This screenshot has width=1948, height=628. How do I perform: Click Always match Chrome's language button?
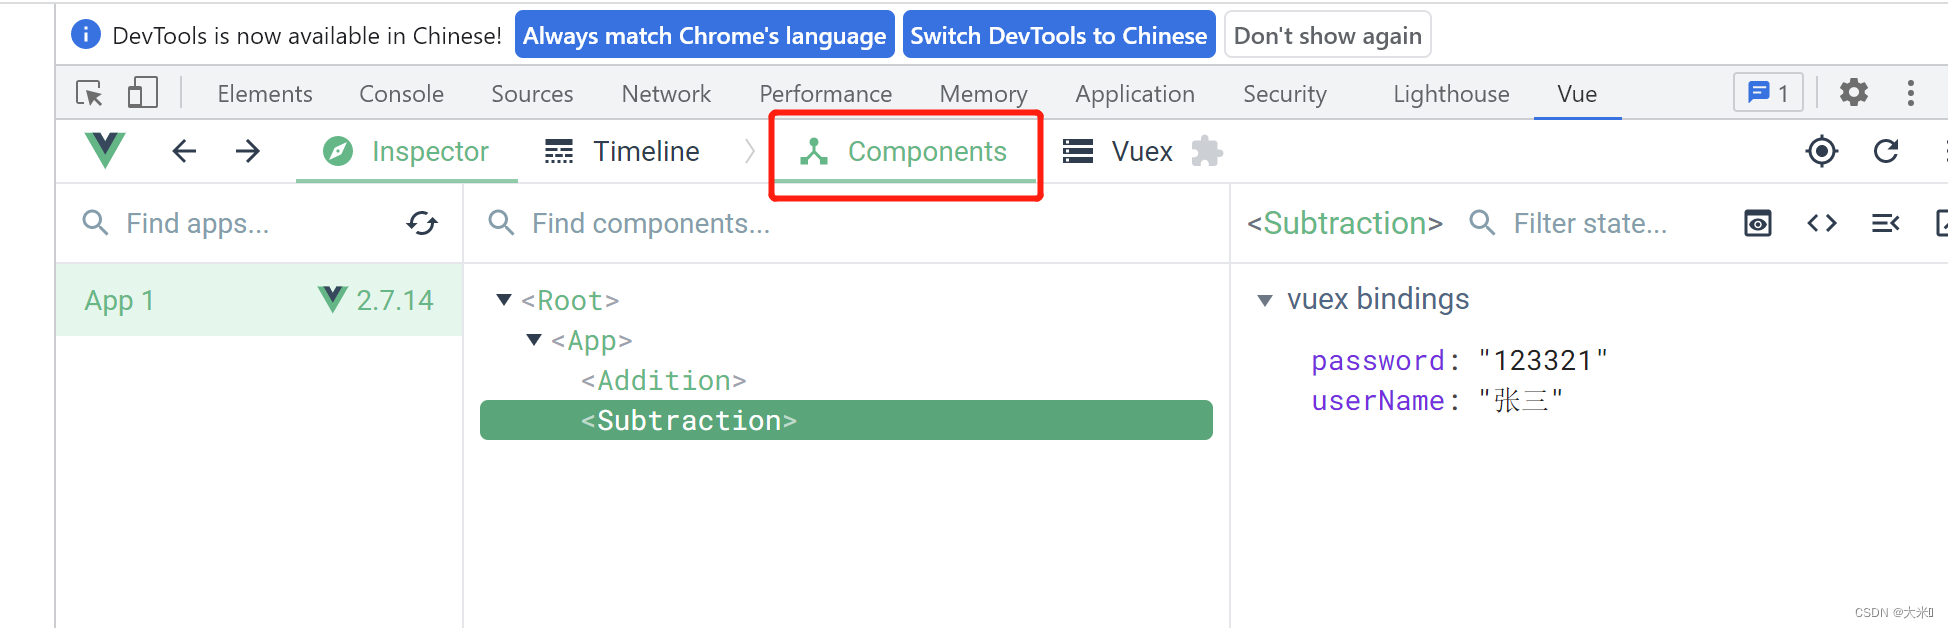pos(705,35)
